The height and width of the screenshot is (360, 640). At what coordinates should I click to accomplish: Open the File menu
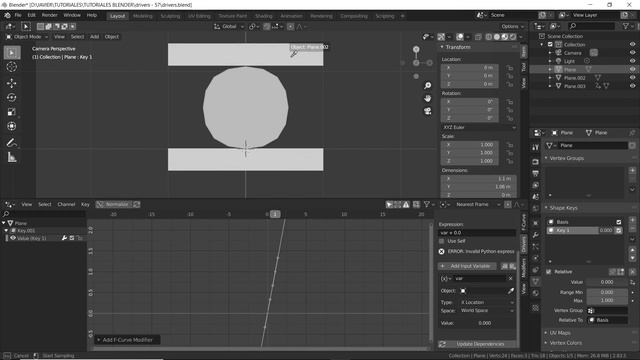[x=18, y=15]
